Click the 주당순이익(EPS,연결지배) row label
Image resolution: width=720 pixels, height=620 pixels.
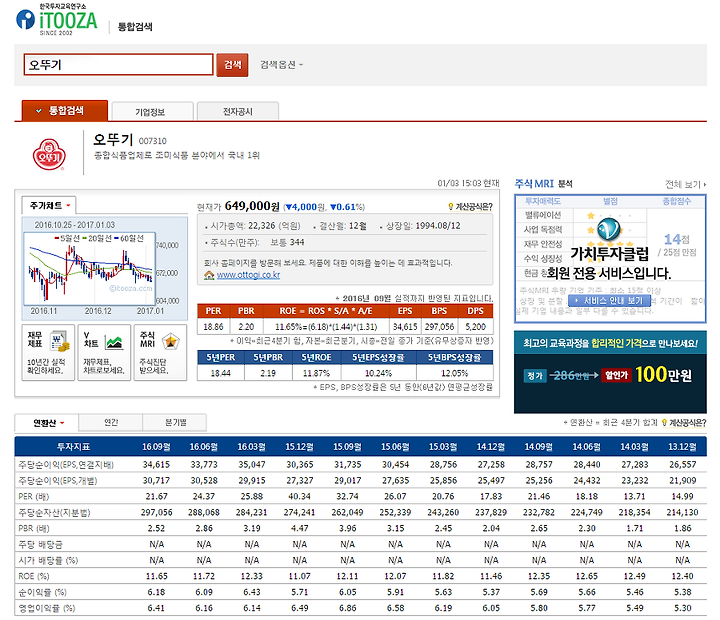coord(66,465)
